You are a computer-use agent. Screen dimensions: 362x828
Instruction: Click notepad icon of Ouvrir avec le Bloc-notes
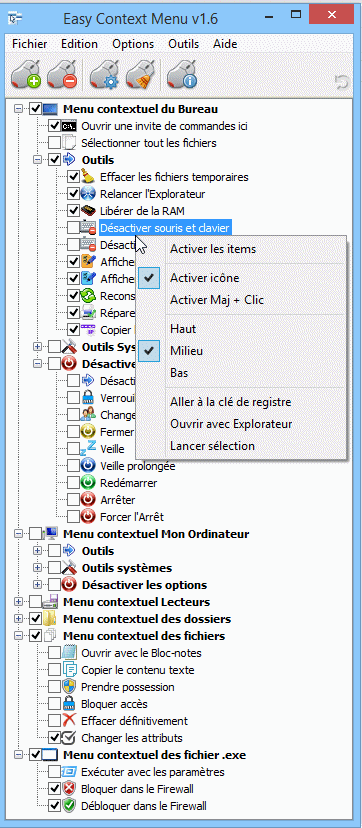[x=70, y=653]
